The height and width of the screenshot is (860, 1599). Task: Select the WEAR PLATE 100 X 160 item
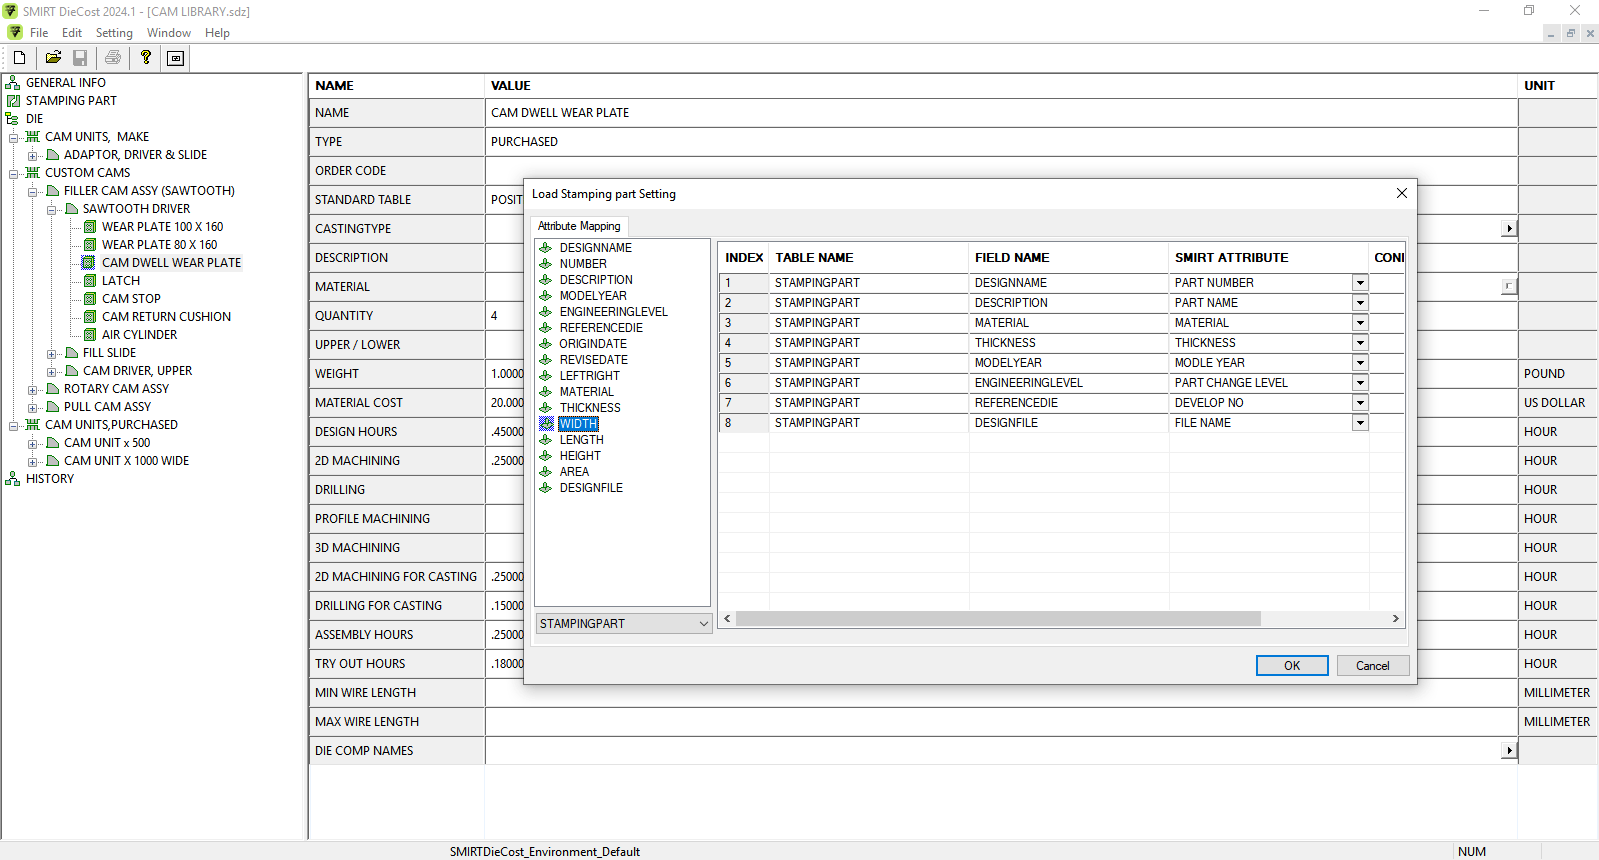point(162,227)
